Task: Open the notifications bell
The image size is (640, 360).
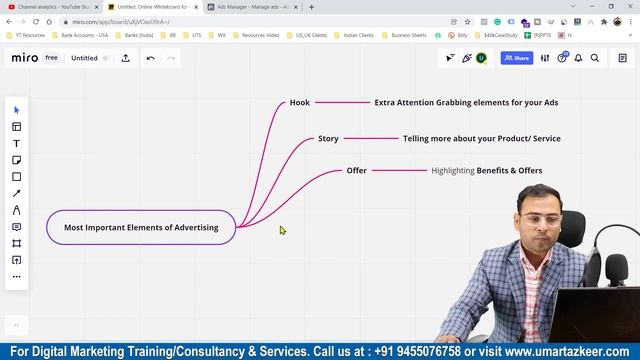Action: 578,58
